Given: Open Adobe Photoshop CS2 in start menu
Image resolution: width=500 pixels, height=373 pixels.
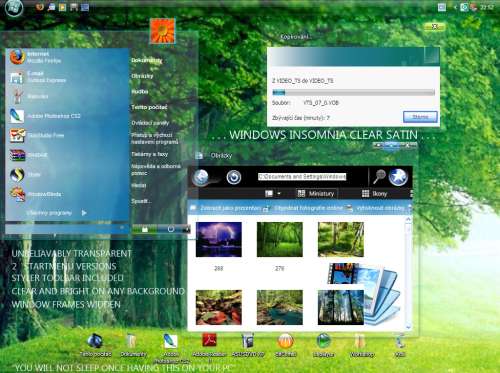Looking at the screenshot, I should pyautogui.click(x=45, y=116).
